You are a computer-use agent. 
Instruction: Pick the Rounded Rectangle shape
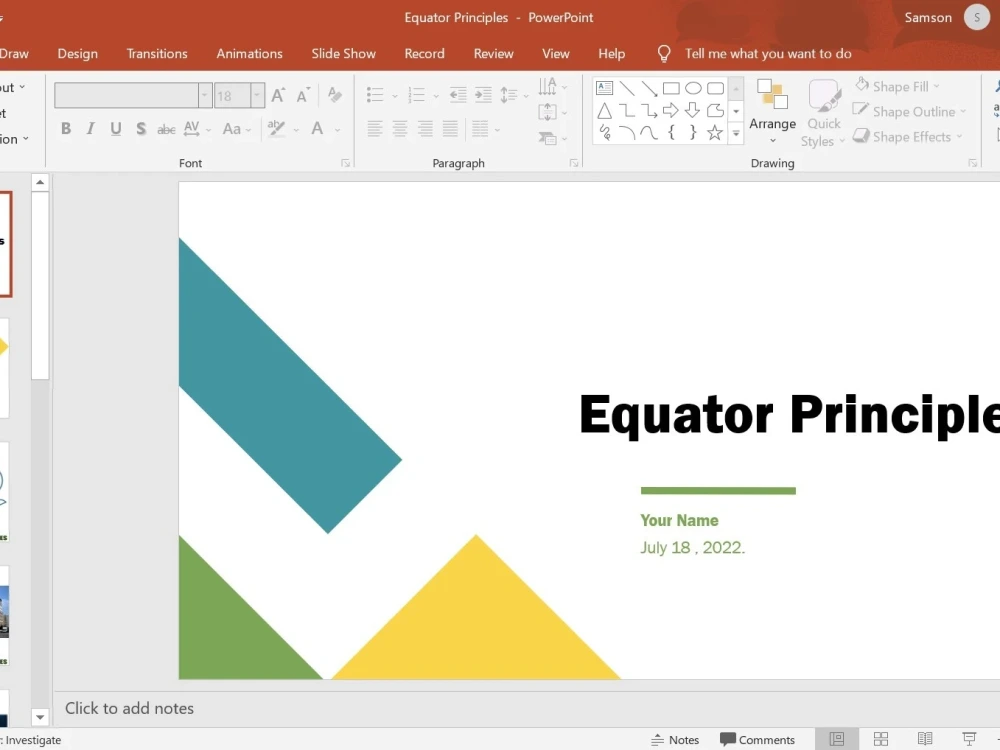[716, 88]
